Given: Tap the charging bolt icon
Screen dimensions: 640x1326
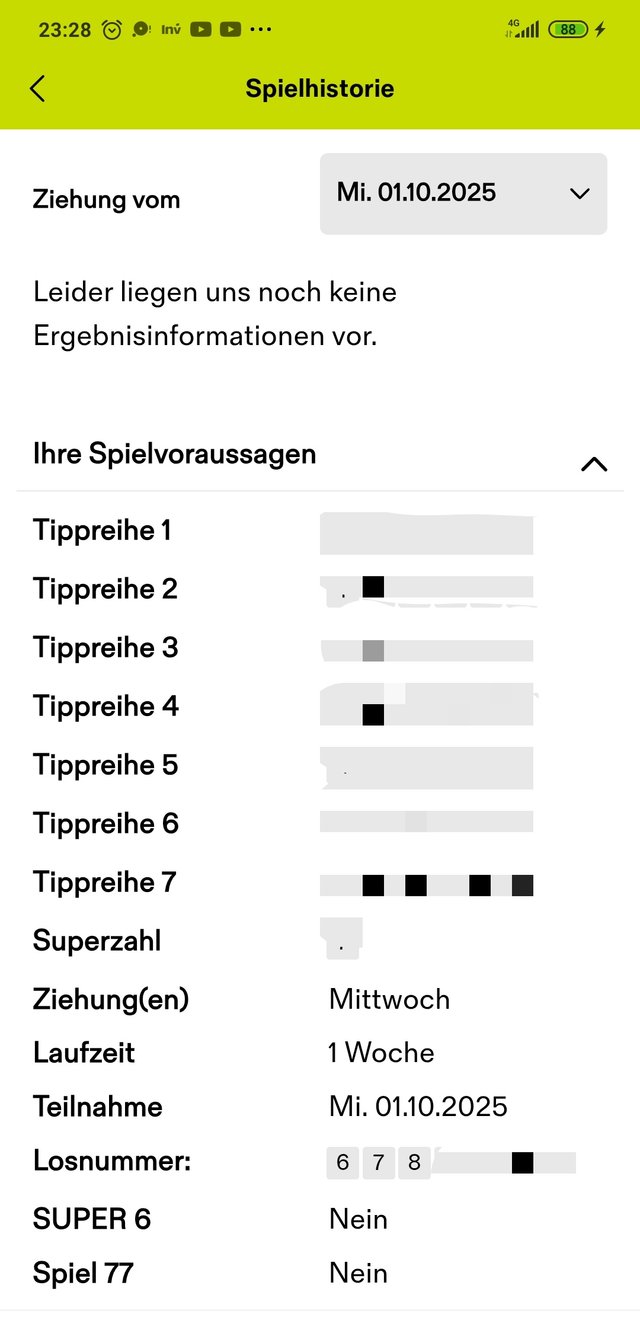Looking at the screenshot, I should tap(600, 30).
